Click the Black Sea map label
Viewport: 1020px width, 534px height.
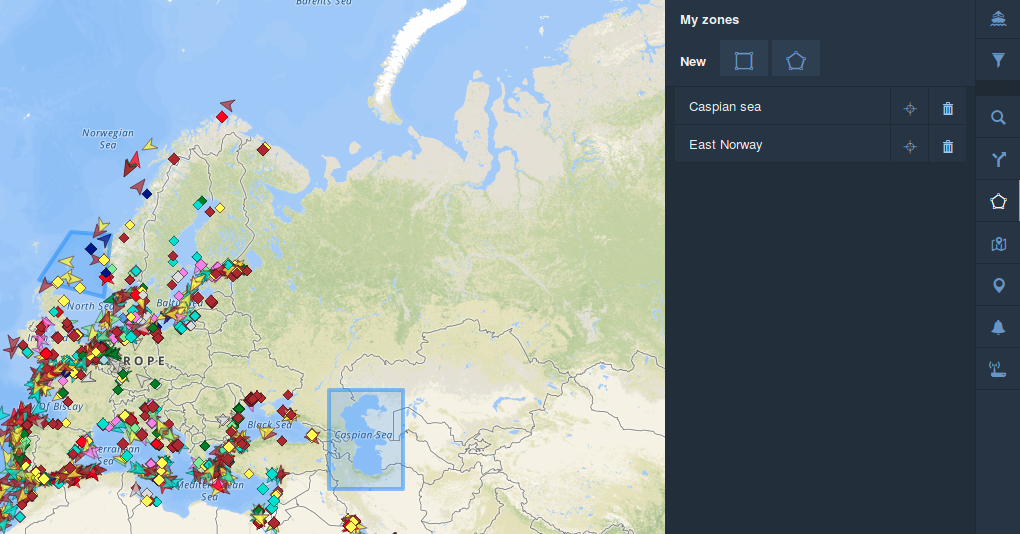coord(270,425)
